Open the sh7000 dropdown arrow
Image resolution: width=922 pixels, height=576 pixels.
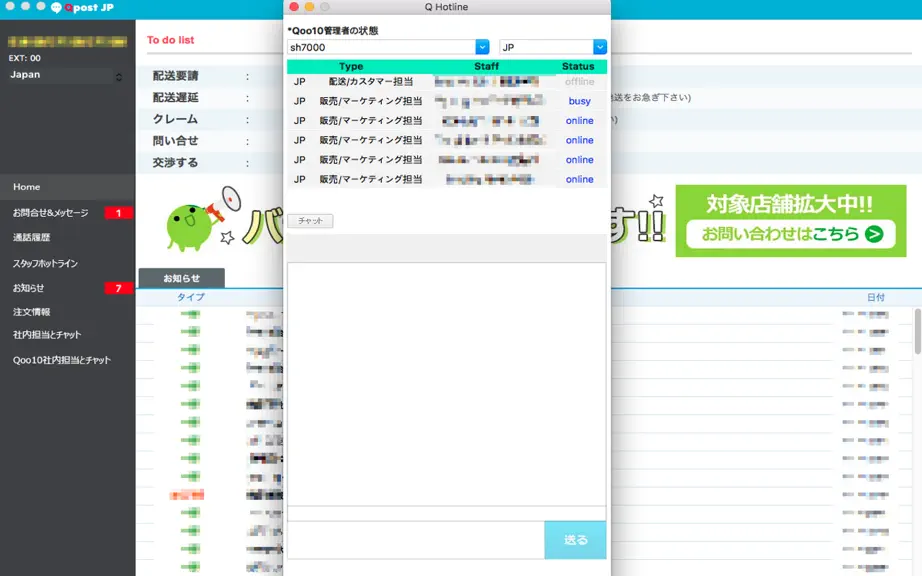pos(482,47)
